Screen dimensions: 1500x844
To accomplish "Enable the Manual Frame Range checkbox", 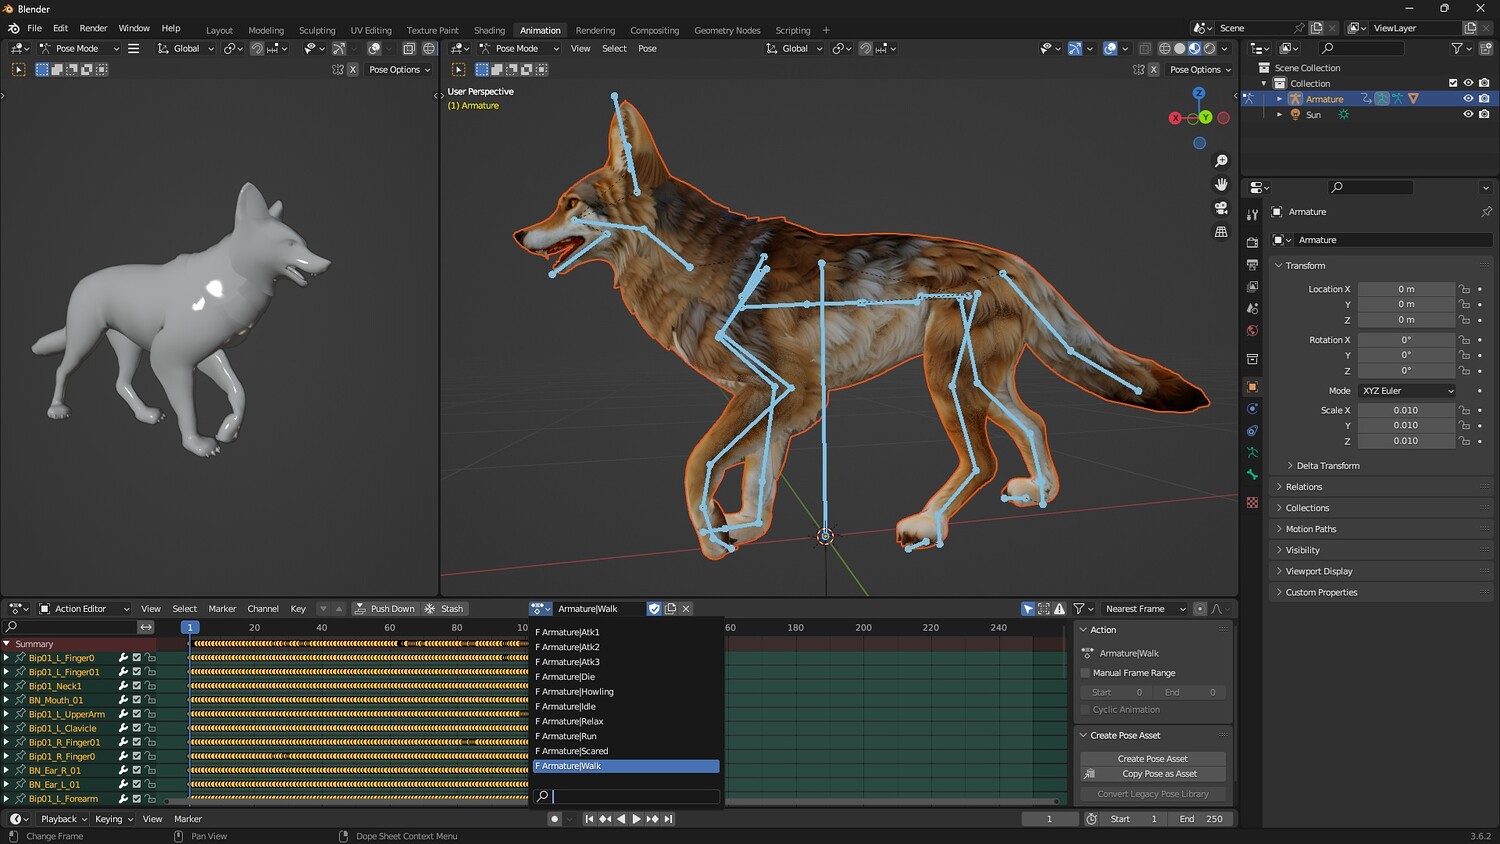I will [x=1085, y=673].
